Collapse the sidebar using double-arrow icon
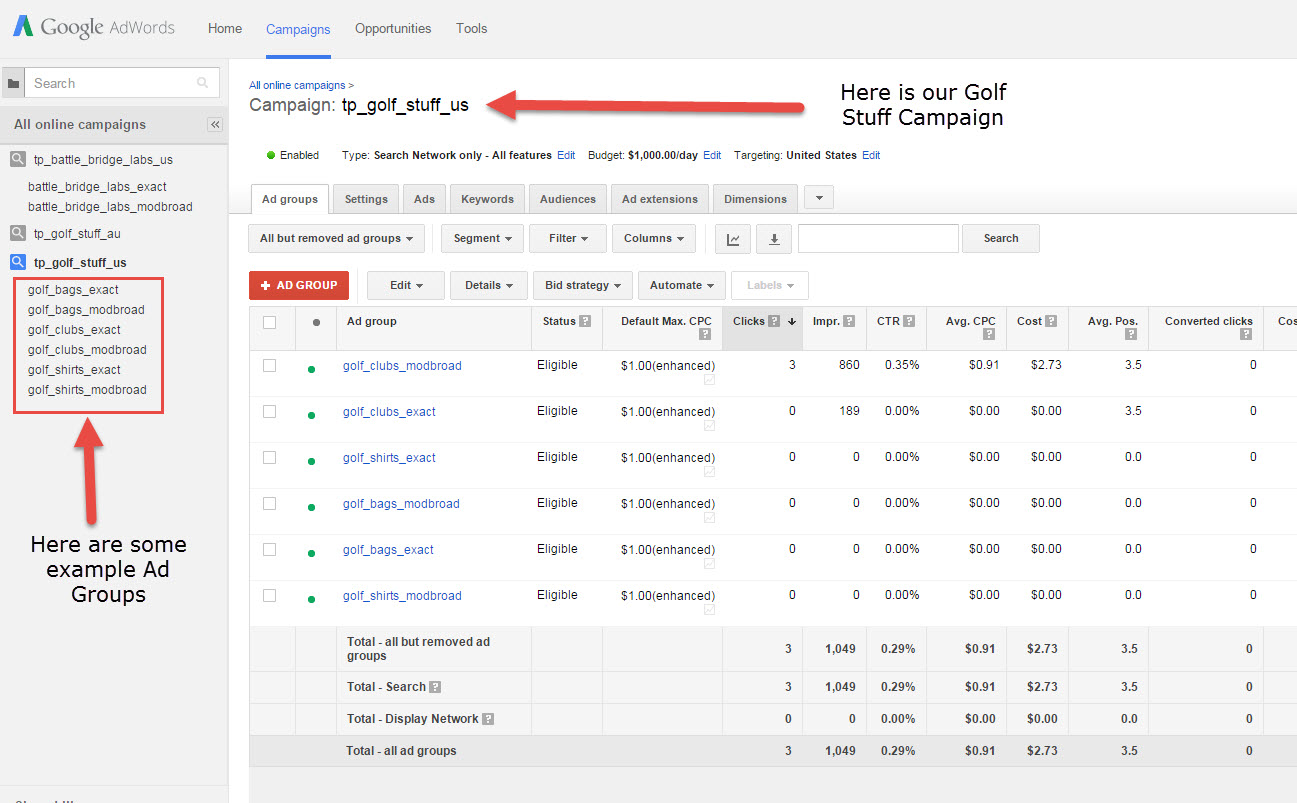The height and width of the screenshot is (803, 1297). coord(214,125)
